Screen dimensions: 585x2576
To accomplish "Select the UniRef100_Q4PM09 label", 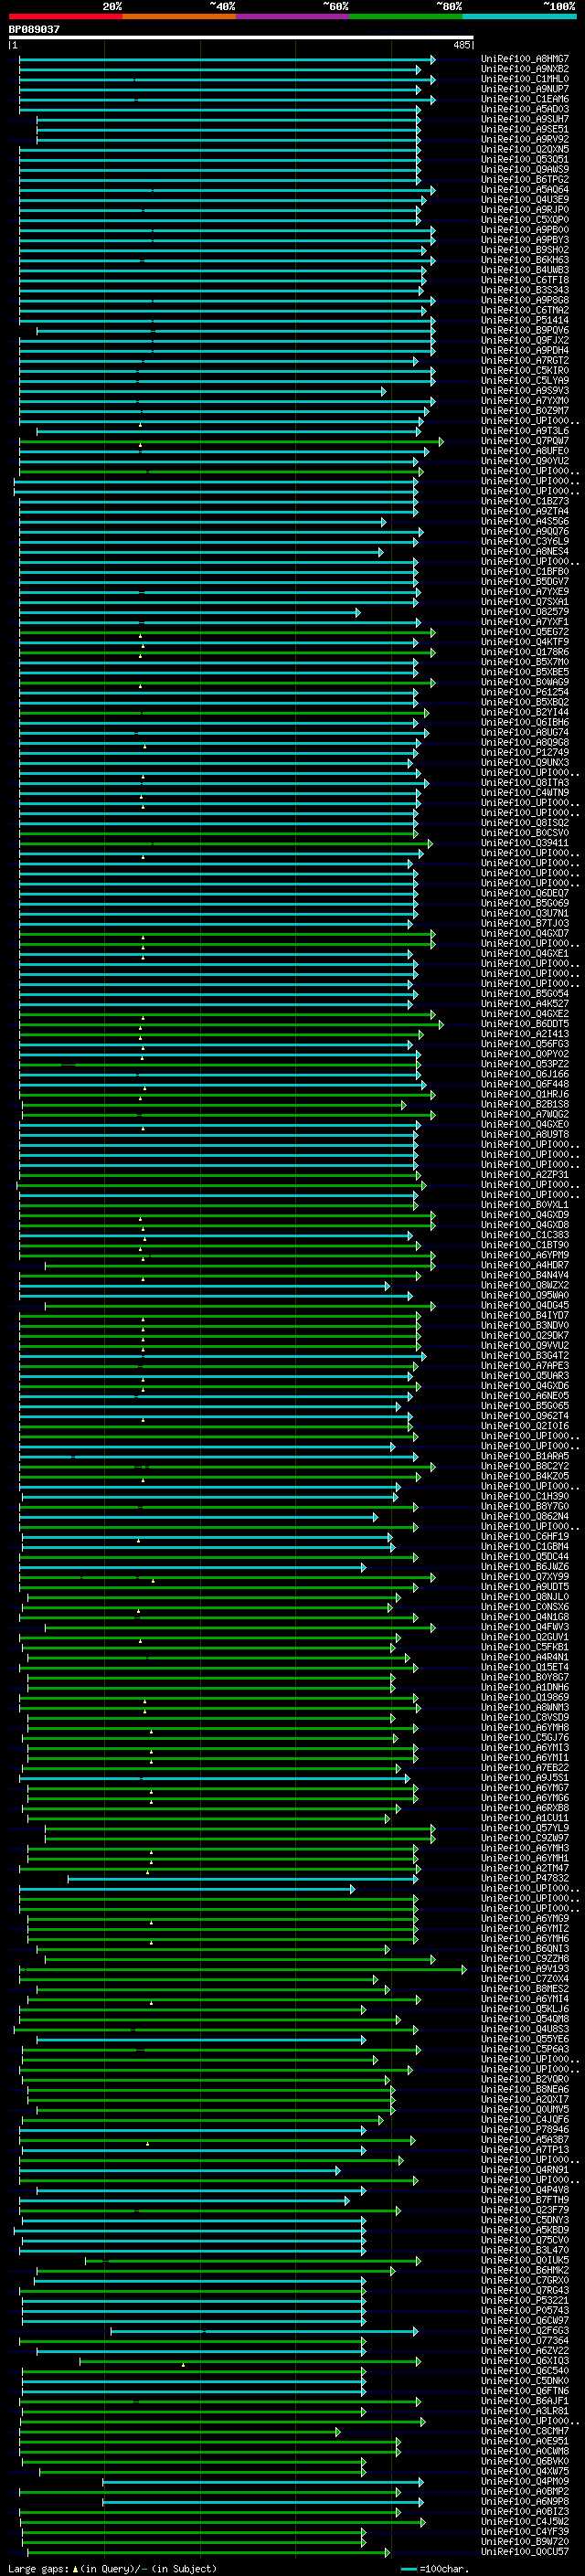I will point(525,2481).
